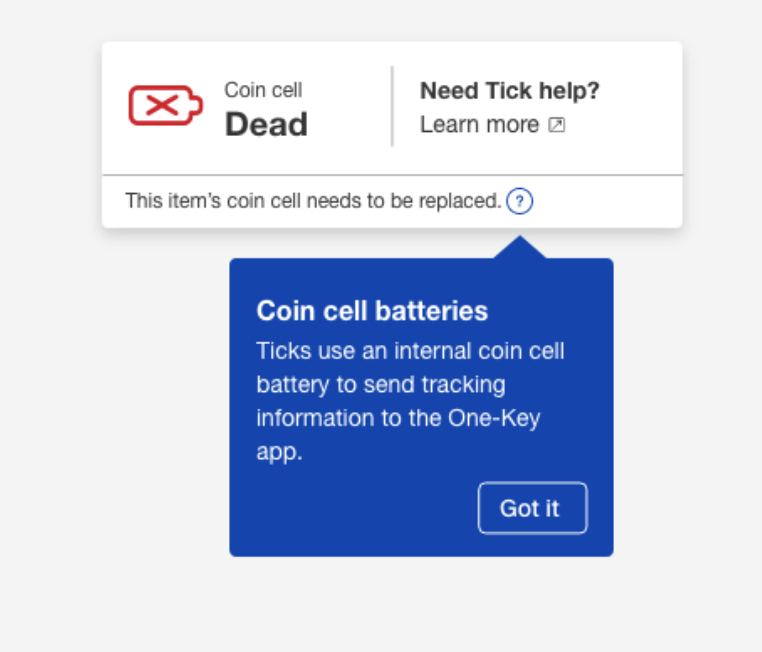
Task: Click the vertical divider between card sections
Action: [392, 106]
